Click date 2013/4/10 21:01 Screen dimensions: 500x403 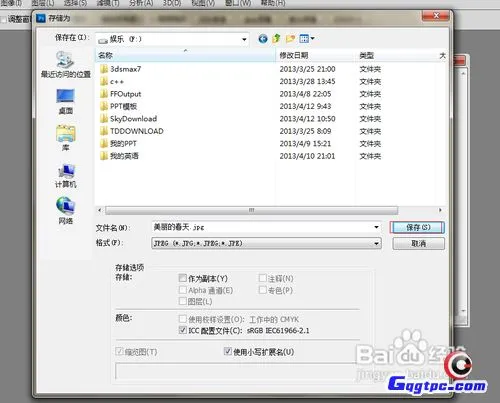click(x=307, y=156)
